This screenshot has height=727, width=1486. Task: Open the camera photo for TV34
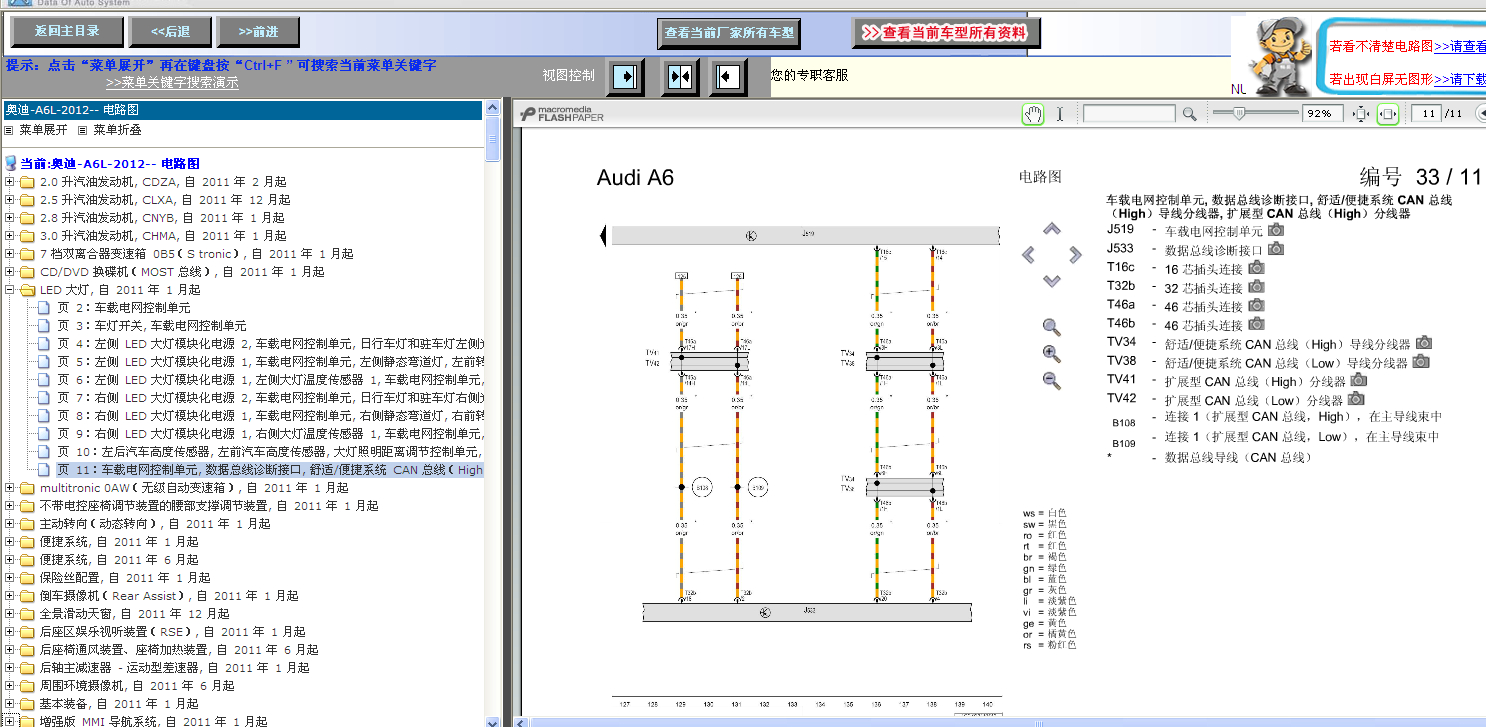[x=1423, y=343]
